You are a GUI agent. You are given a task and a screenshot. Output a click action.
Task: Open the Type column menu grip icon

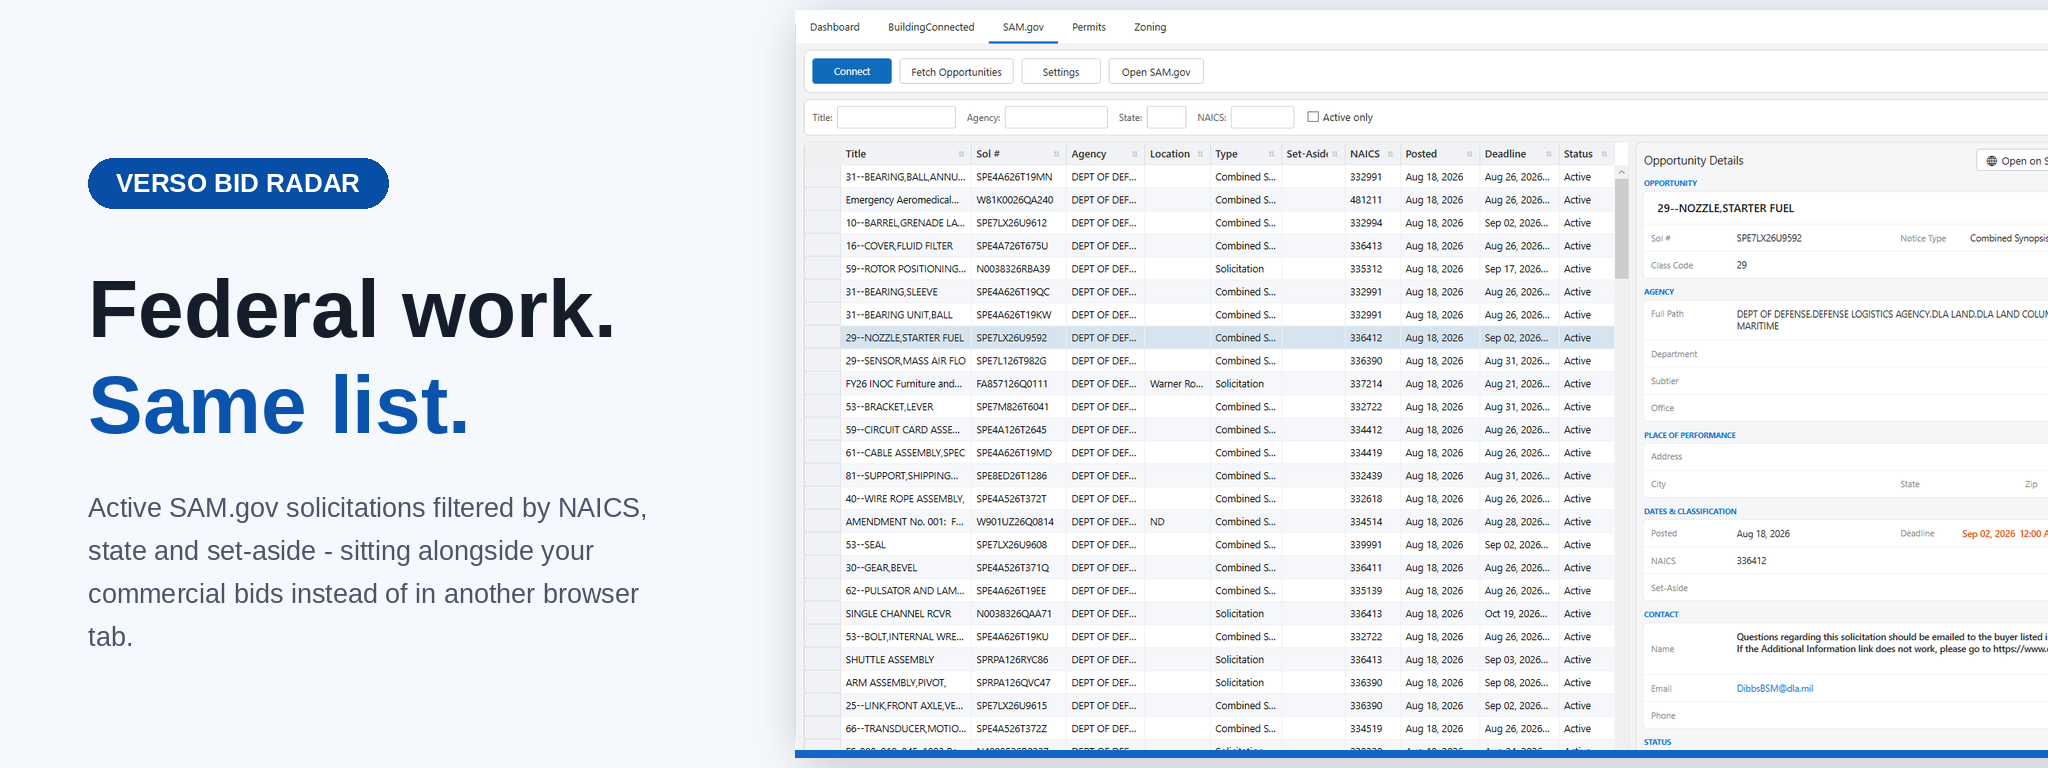click(x=1271, y=154)
